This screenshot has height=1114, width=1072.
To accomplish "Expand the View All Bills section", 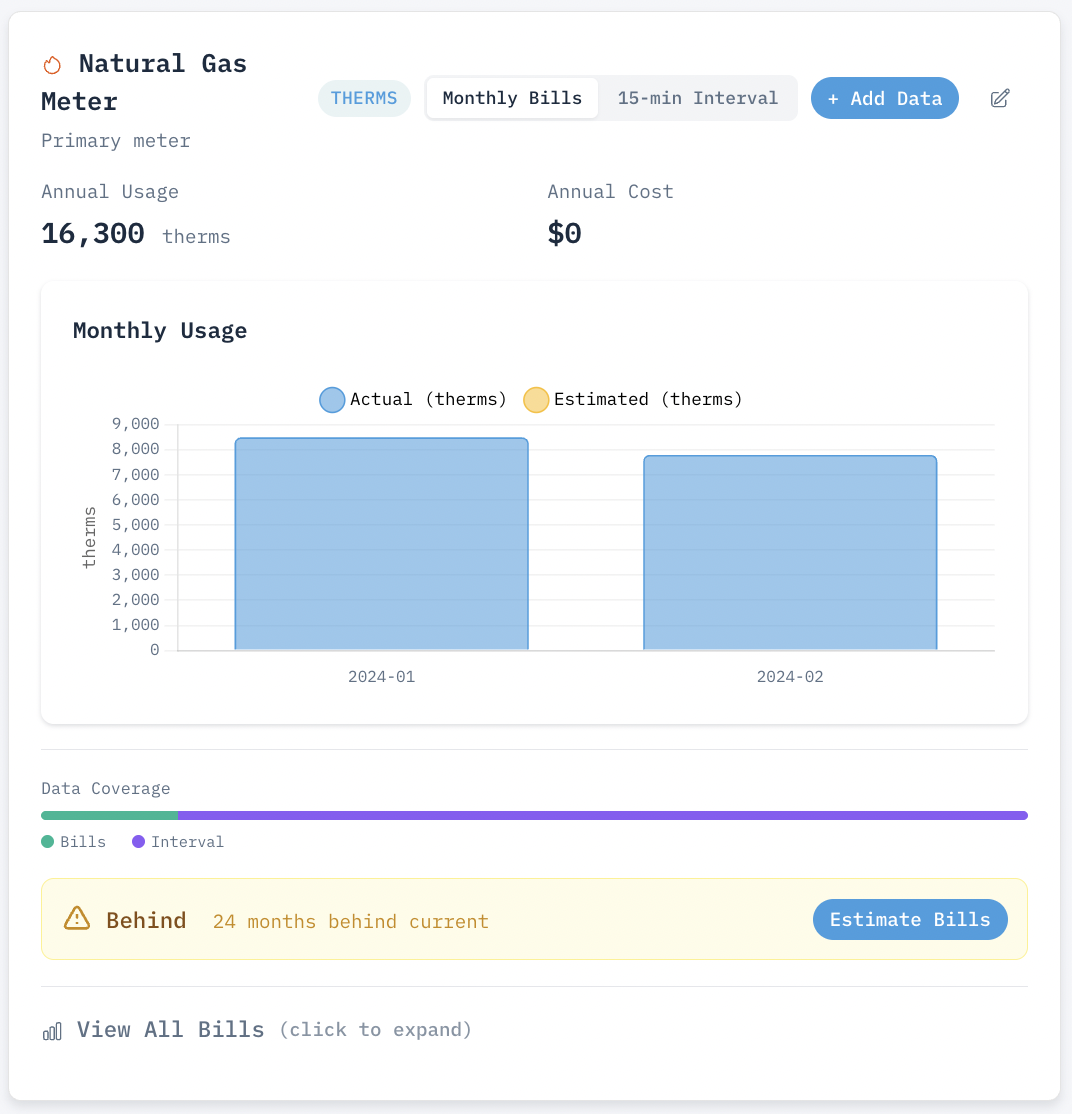I will [x=170, y=1029].
